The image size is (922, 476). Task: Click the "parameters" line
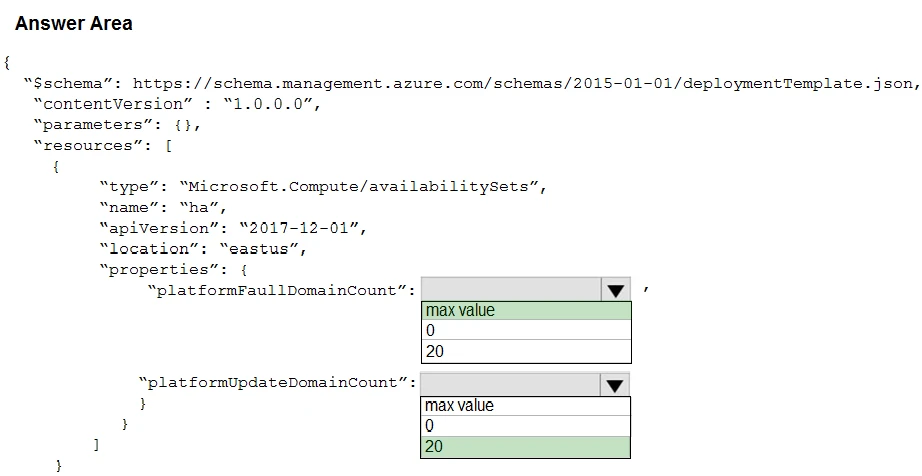pyautogui.click(x=118, y=125)
